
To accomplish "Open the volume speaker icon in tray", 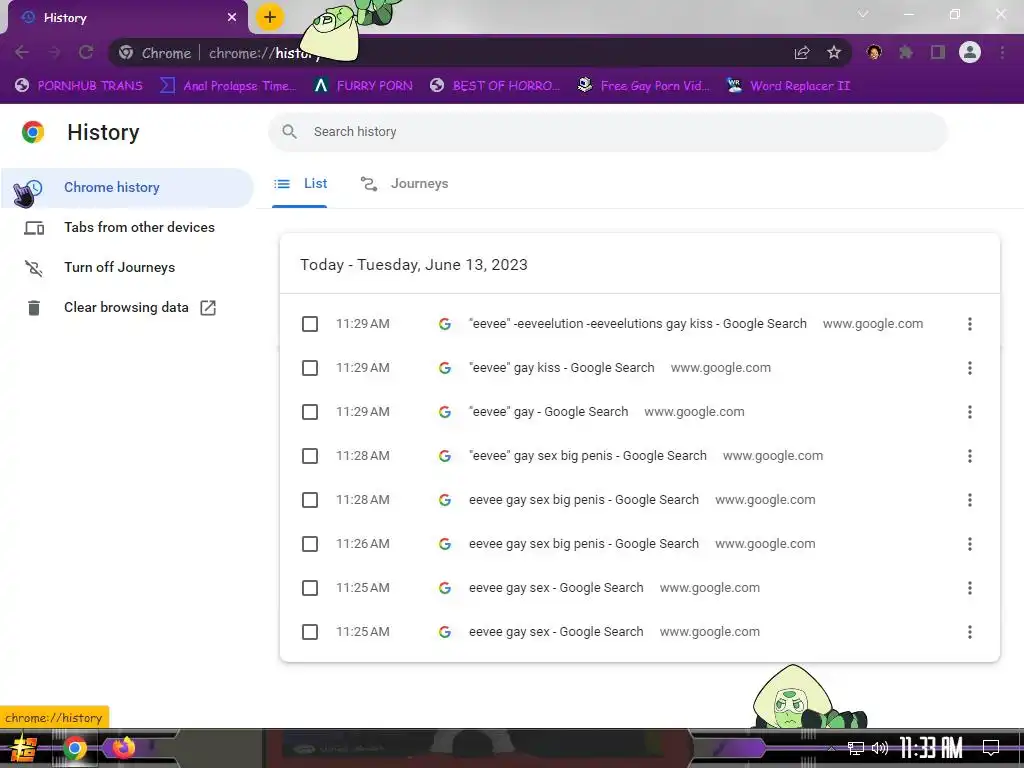I will coord(880,748).
